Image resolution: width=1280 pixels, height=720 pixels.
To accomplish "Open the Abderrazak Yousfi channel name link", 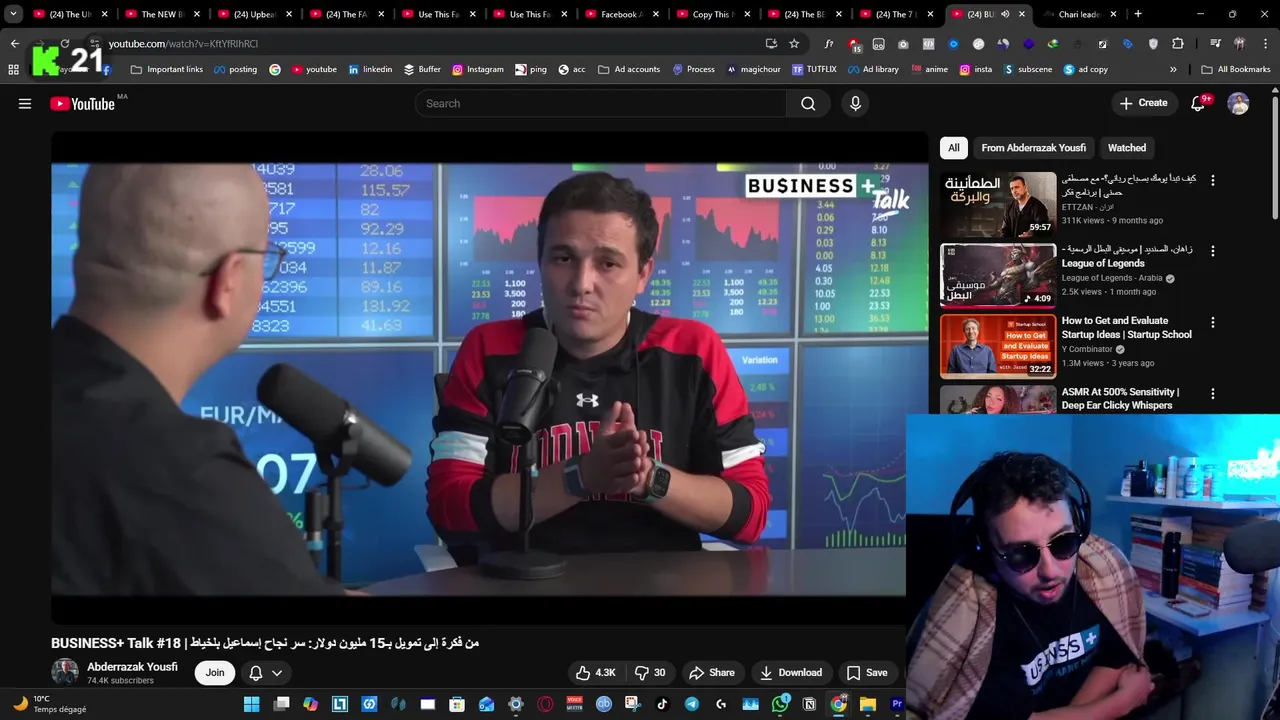I will [x=132, y=667].
